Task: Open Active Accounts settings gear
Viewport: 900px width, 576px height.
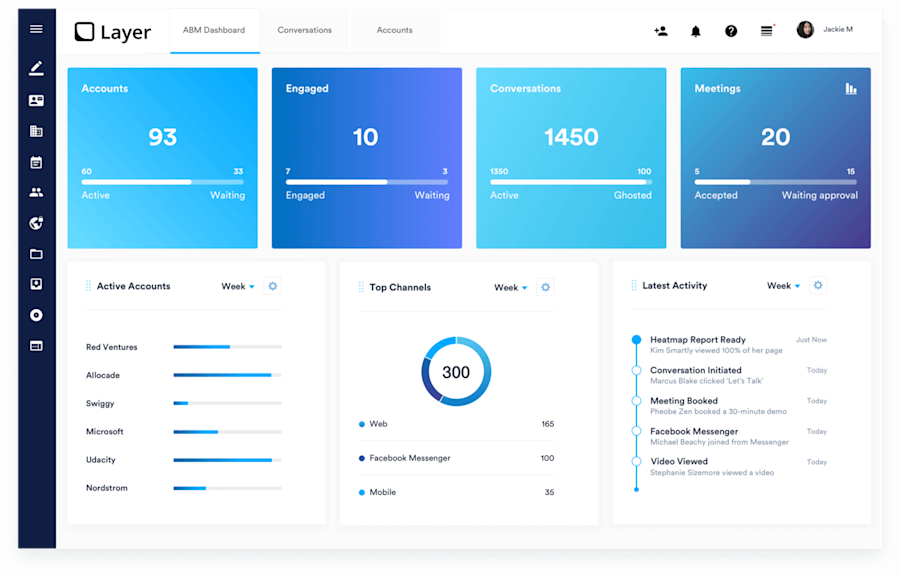Action: (x=272, y=286)
